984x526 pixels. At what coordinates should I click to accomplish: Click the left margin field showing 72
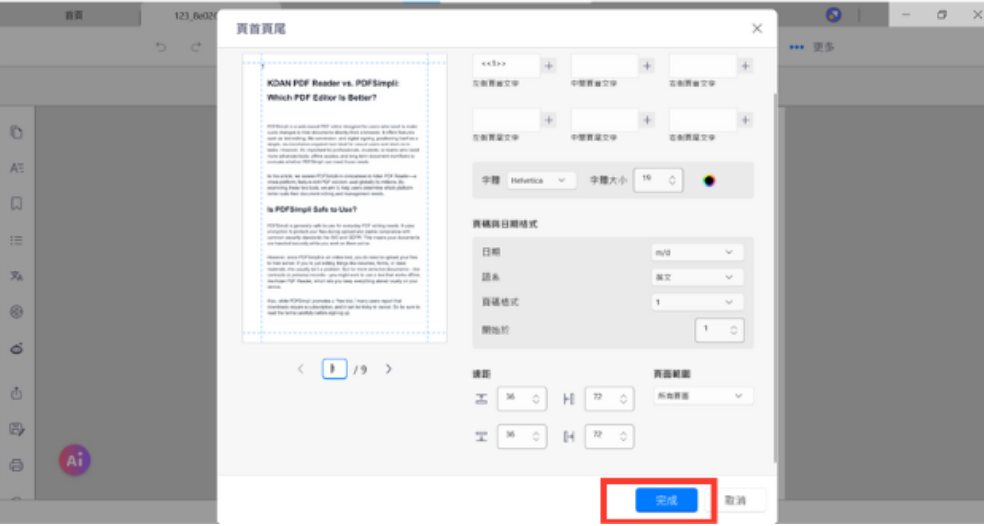click(x=609, y=399)
